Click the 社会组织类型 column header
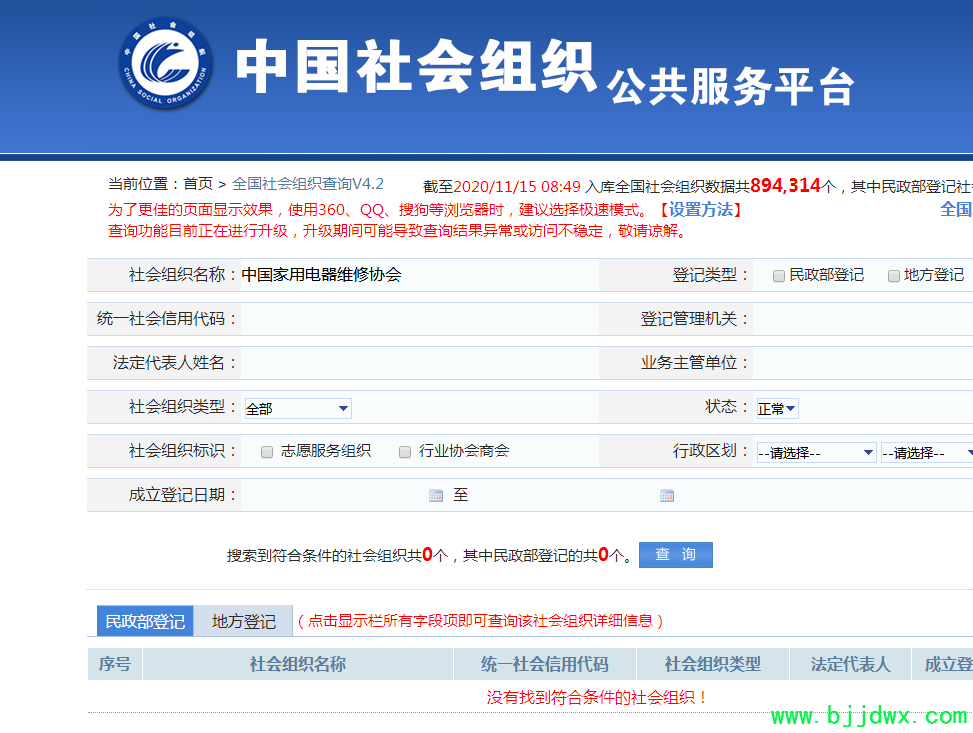The width and height of the screenshot is (973, 733). [x=713, y=664]
